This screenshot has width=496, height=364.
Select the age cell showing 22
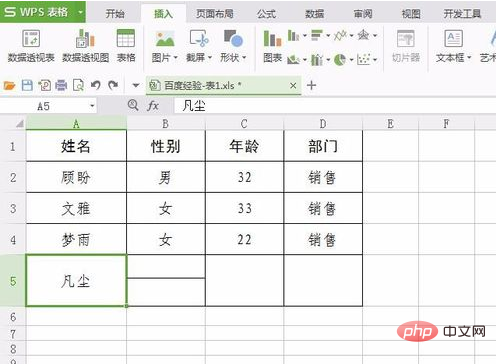244,239
